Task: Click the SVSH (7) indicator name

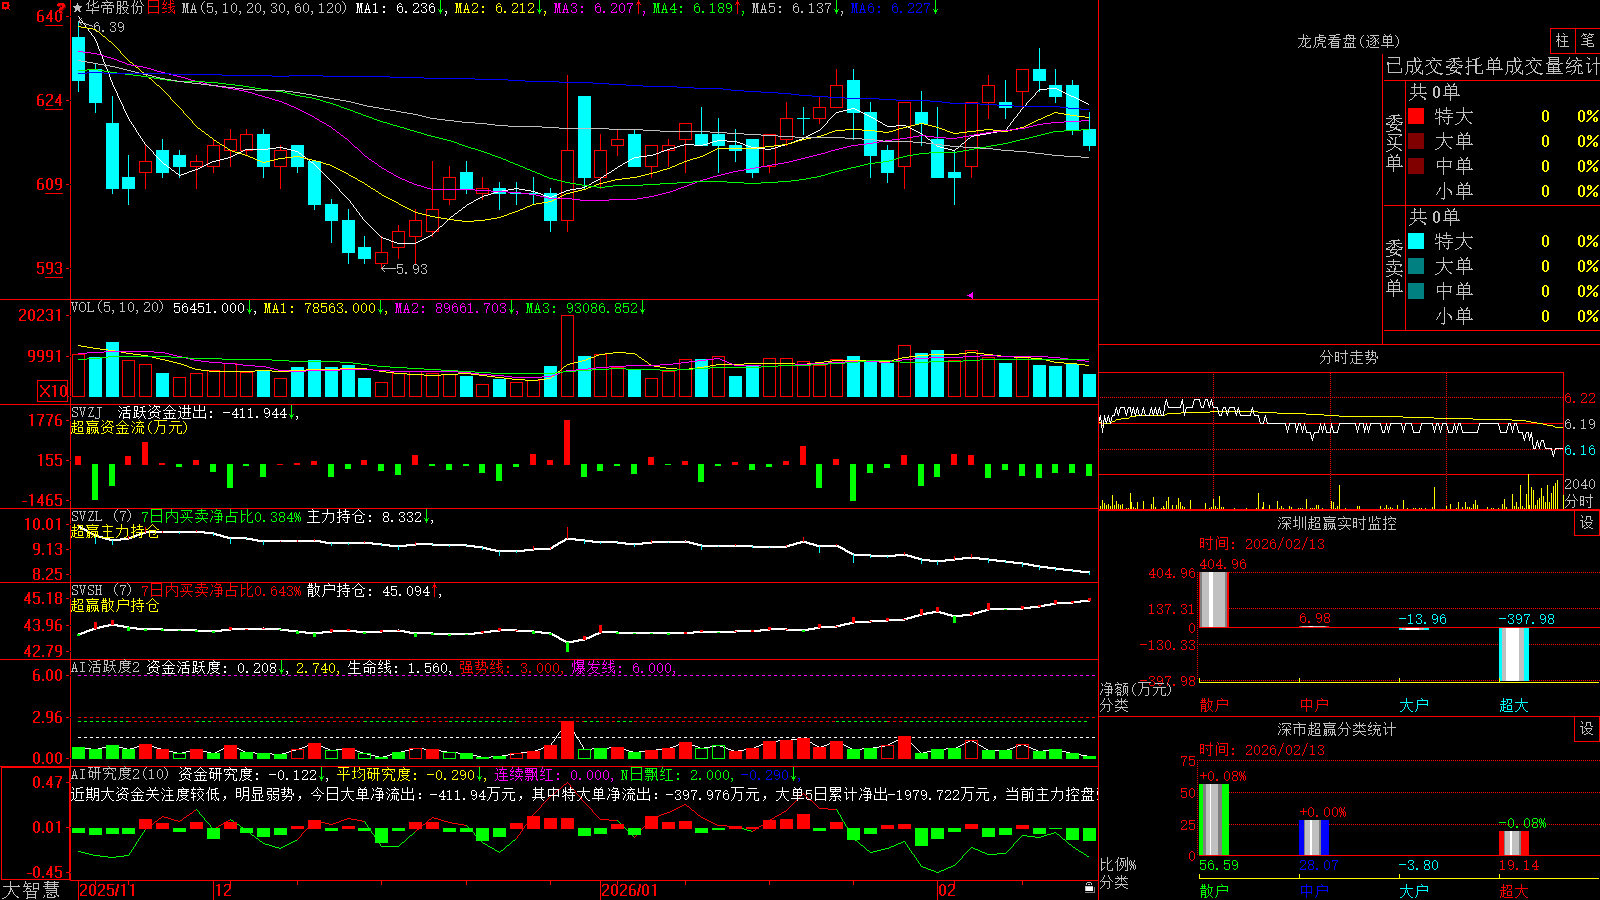Action: click(101, 591)
